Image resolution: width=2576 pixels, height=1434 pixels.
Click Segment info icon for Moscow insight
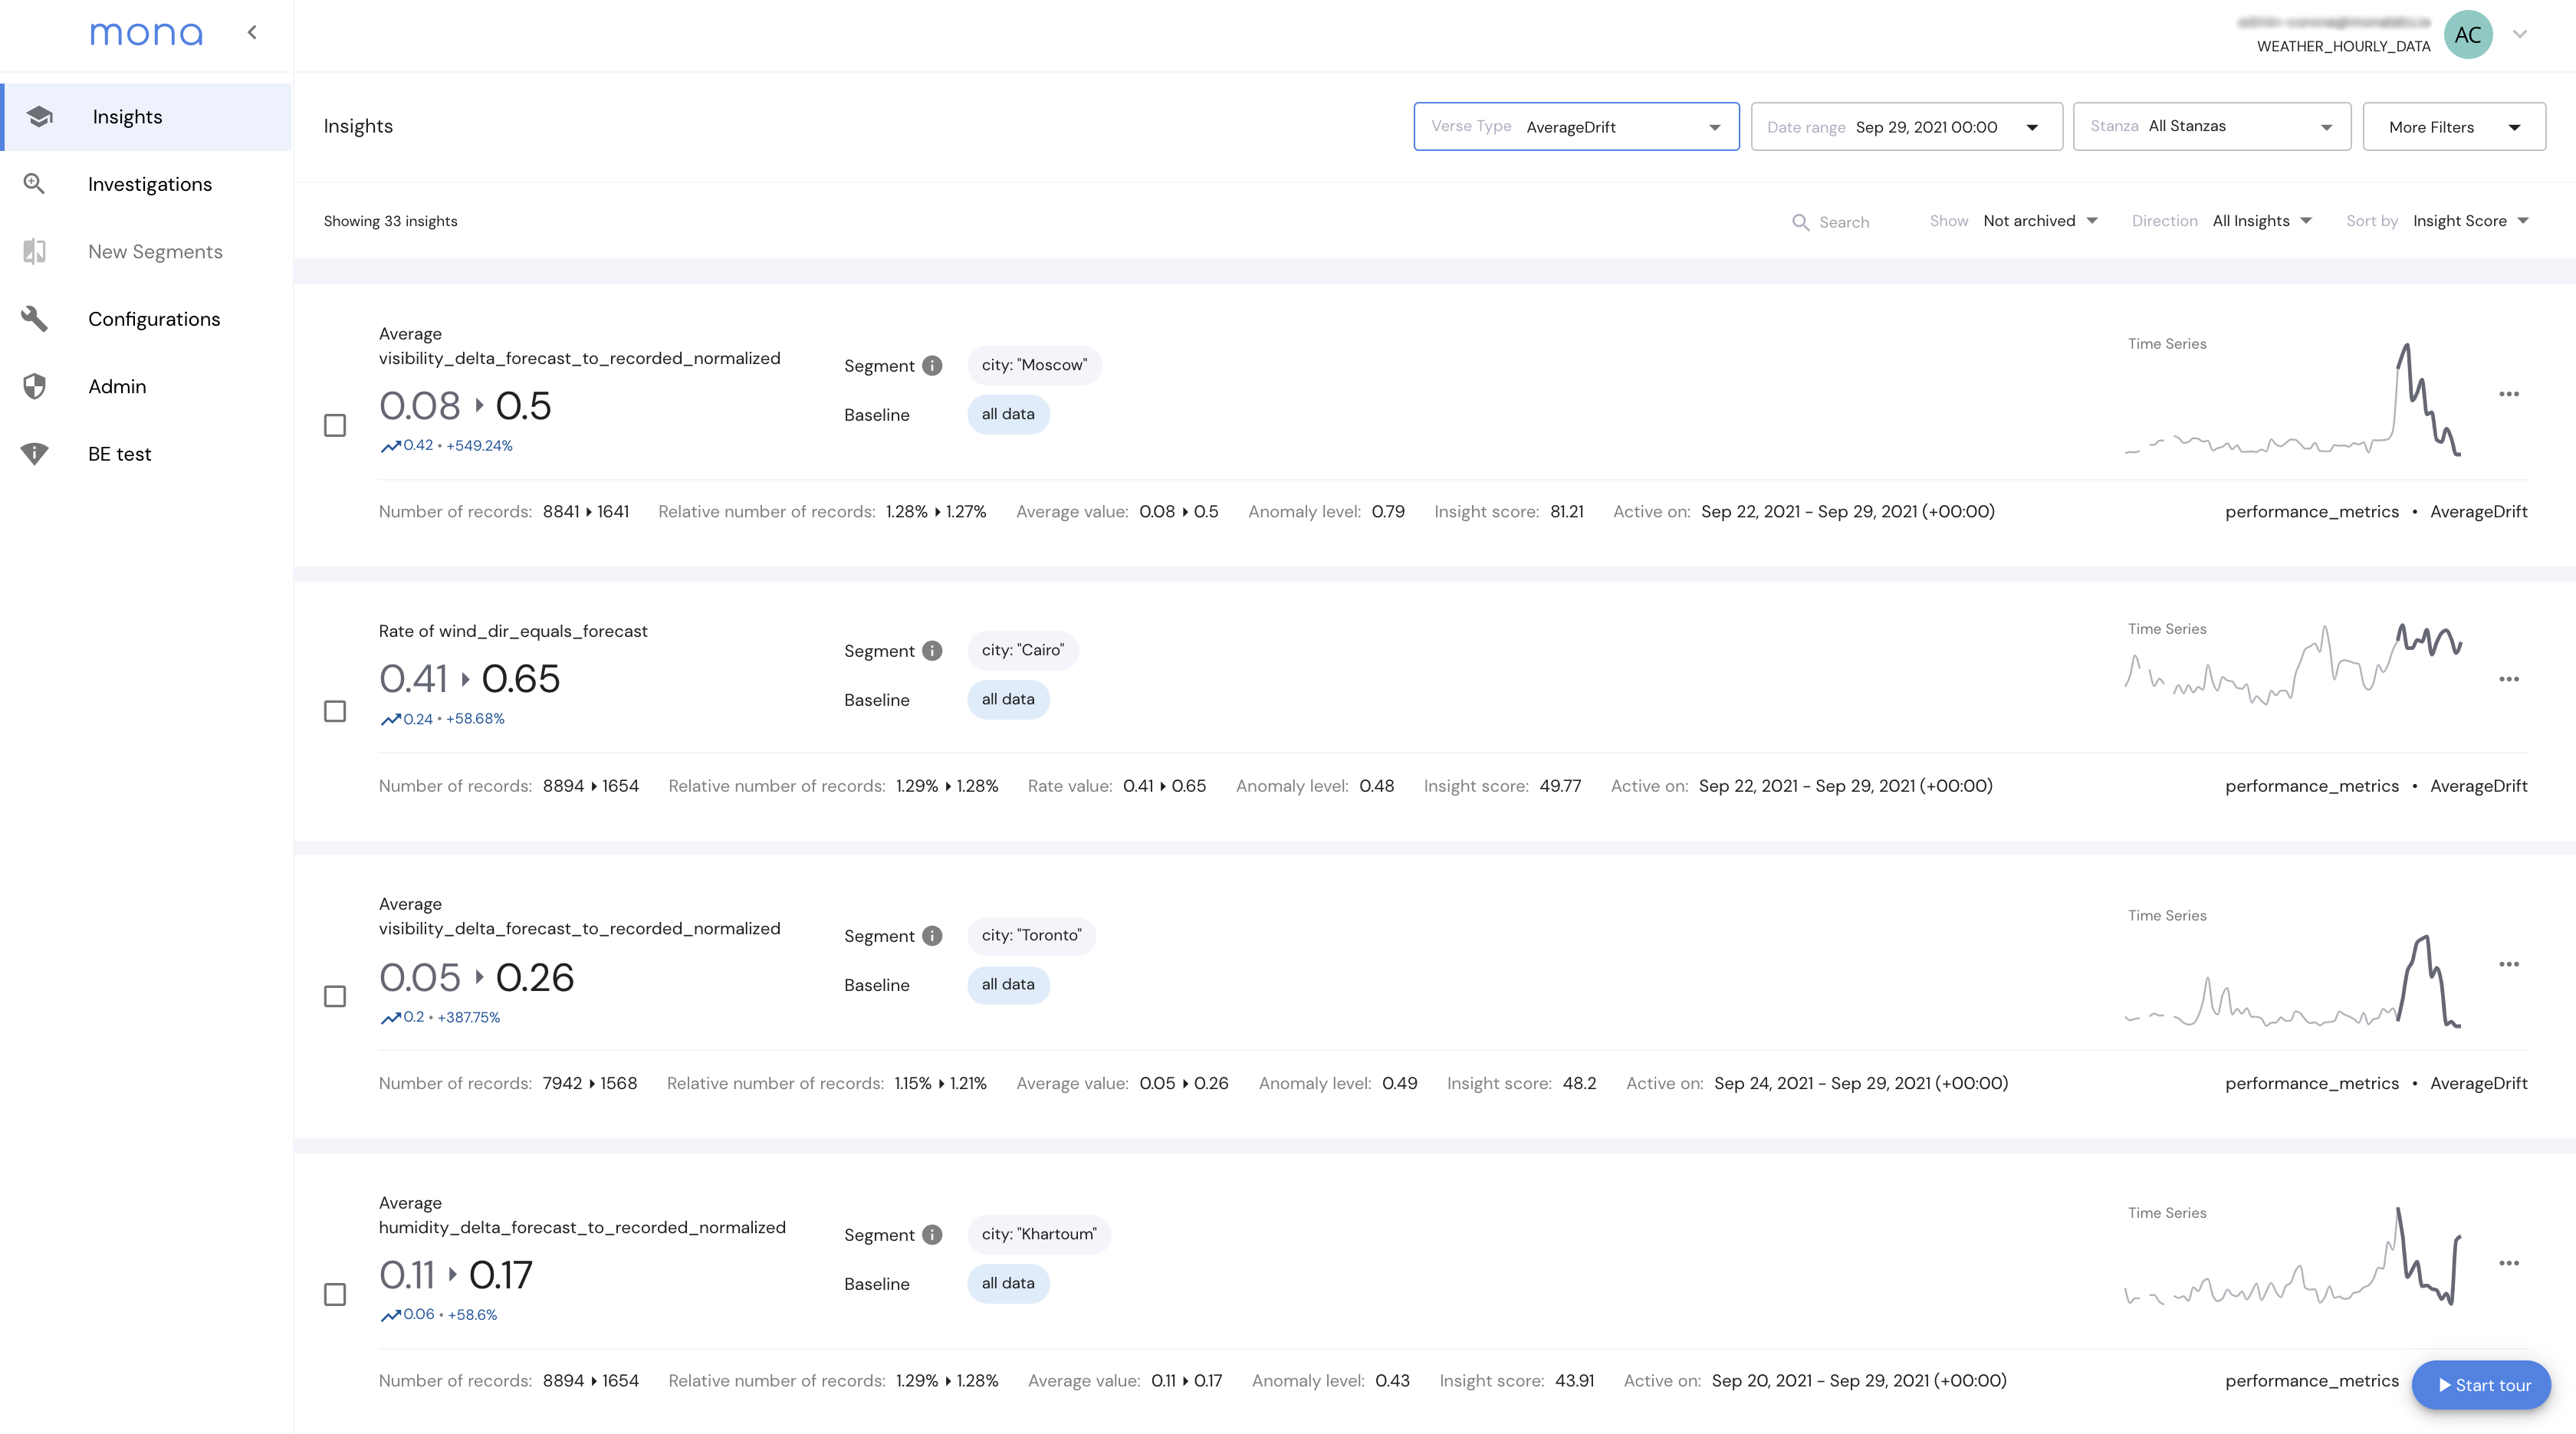pyautogui.click(x=932, y=366)
